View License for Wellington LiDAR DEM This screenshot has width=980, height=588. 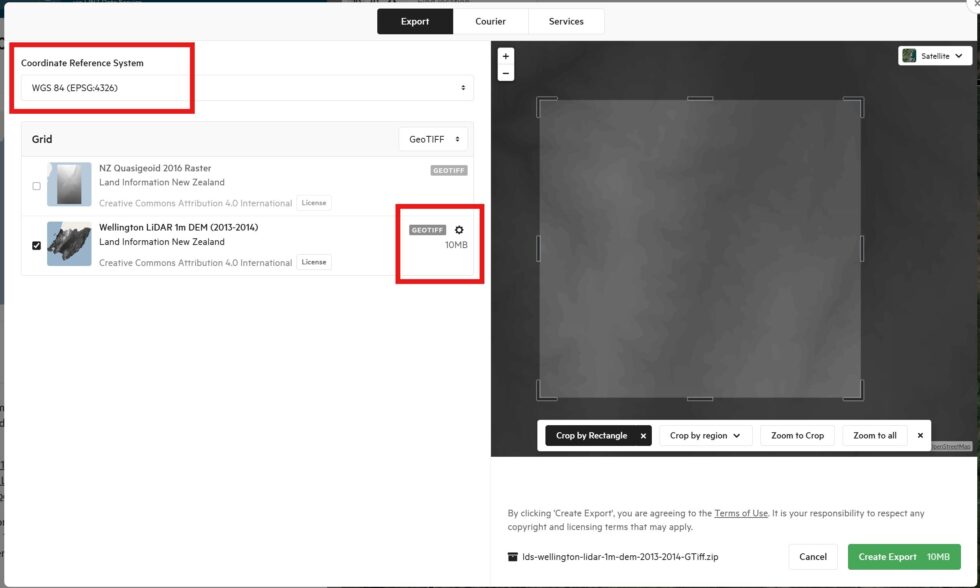pos(314,262)
